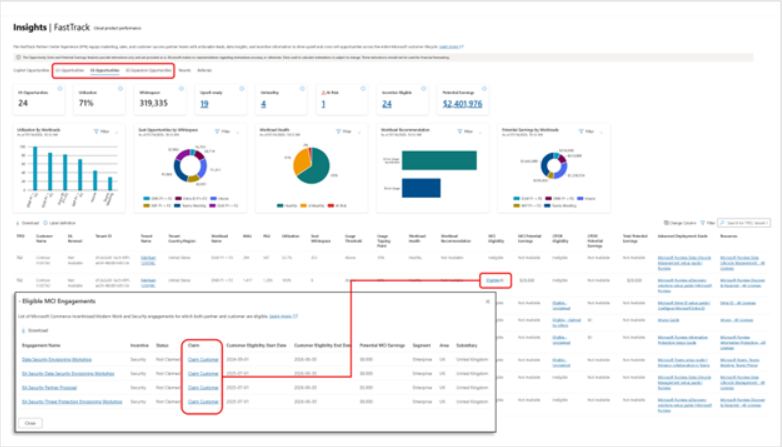Close Eligible MCI Engagements dialog with X
The width and height of the screenshot is (782, 447).
coord(488,301)
